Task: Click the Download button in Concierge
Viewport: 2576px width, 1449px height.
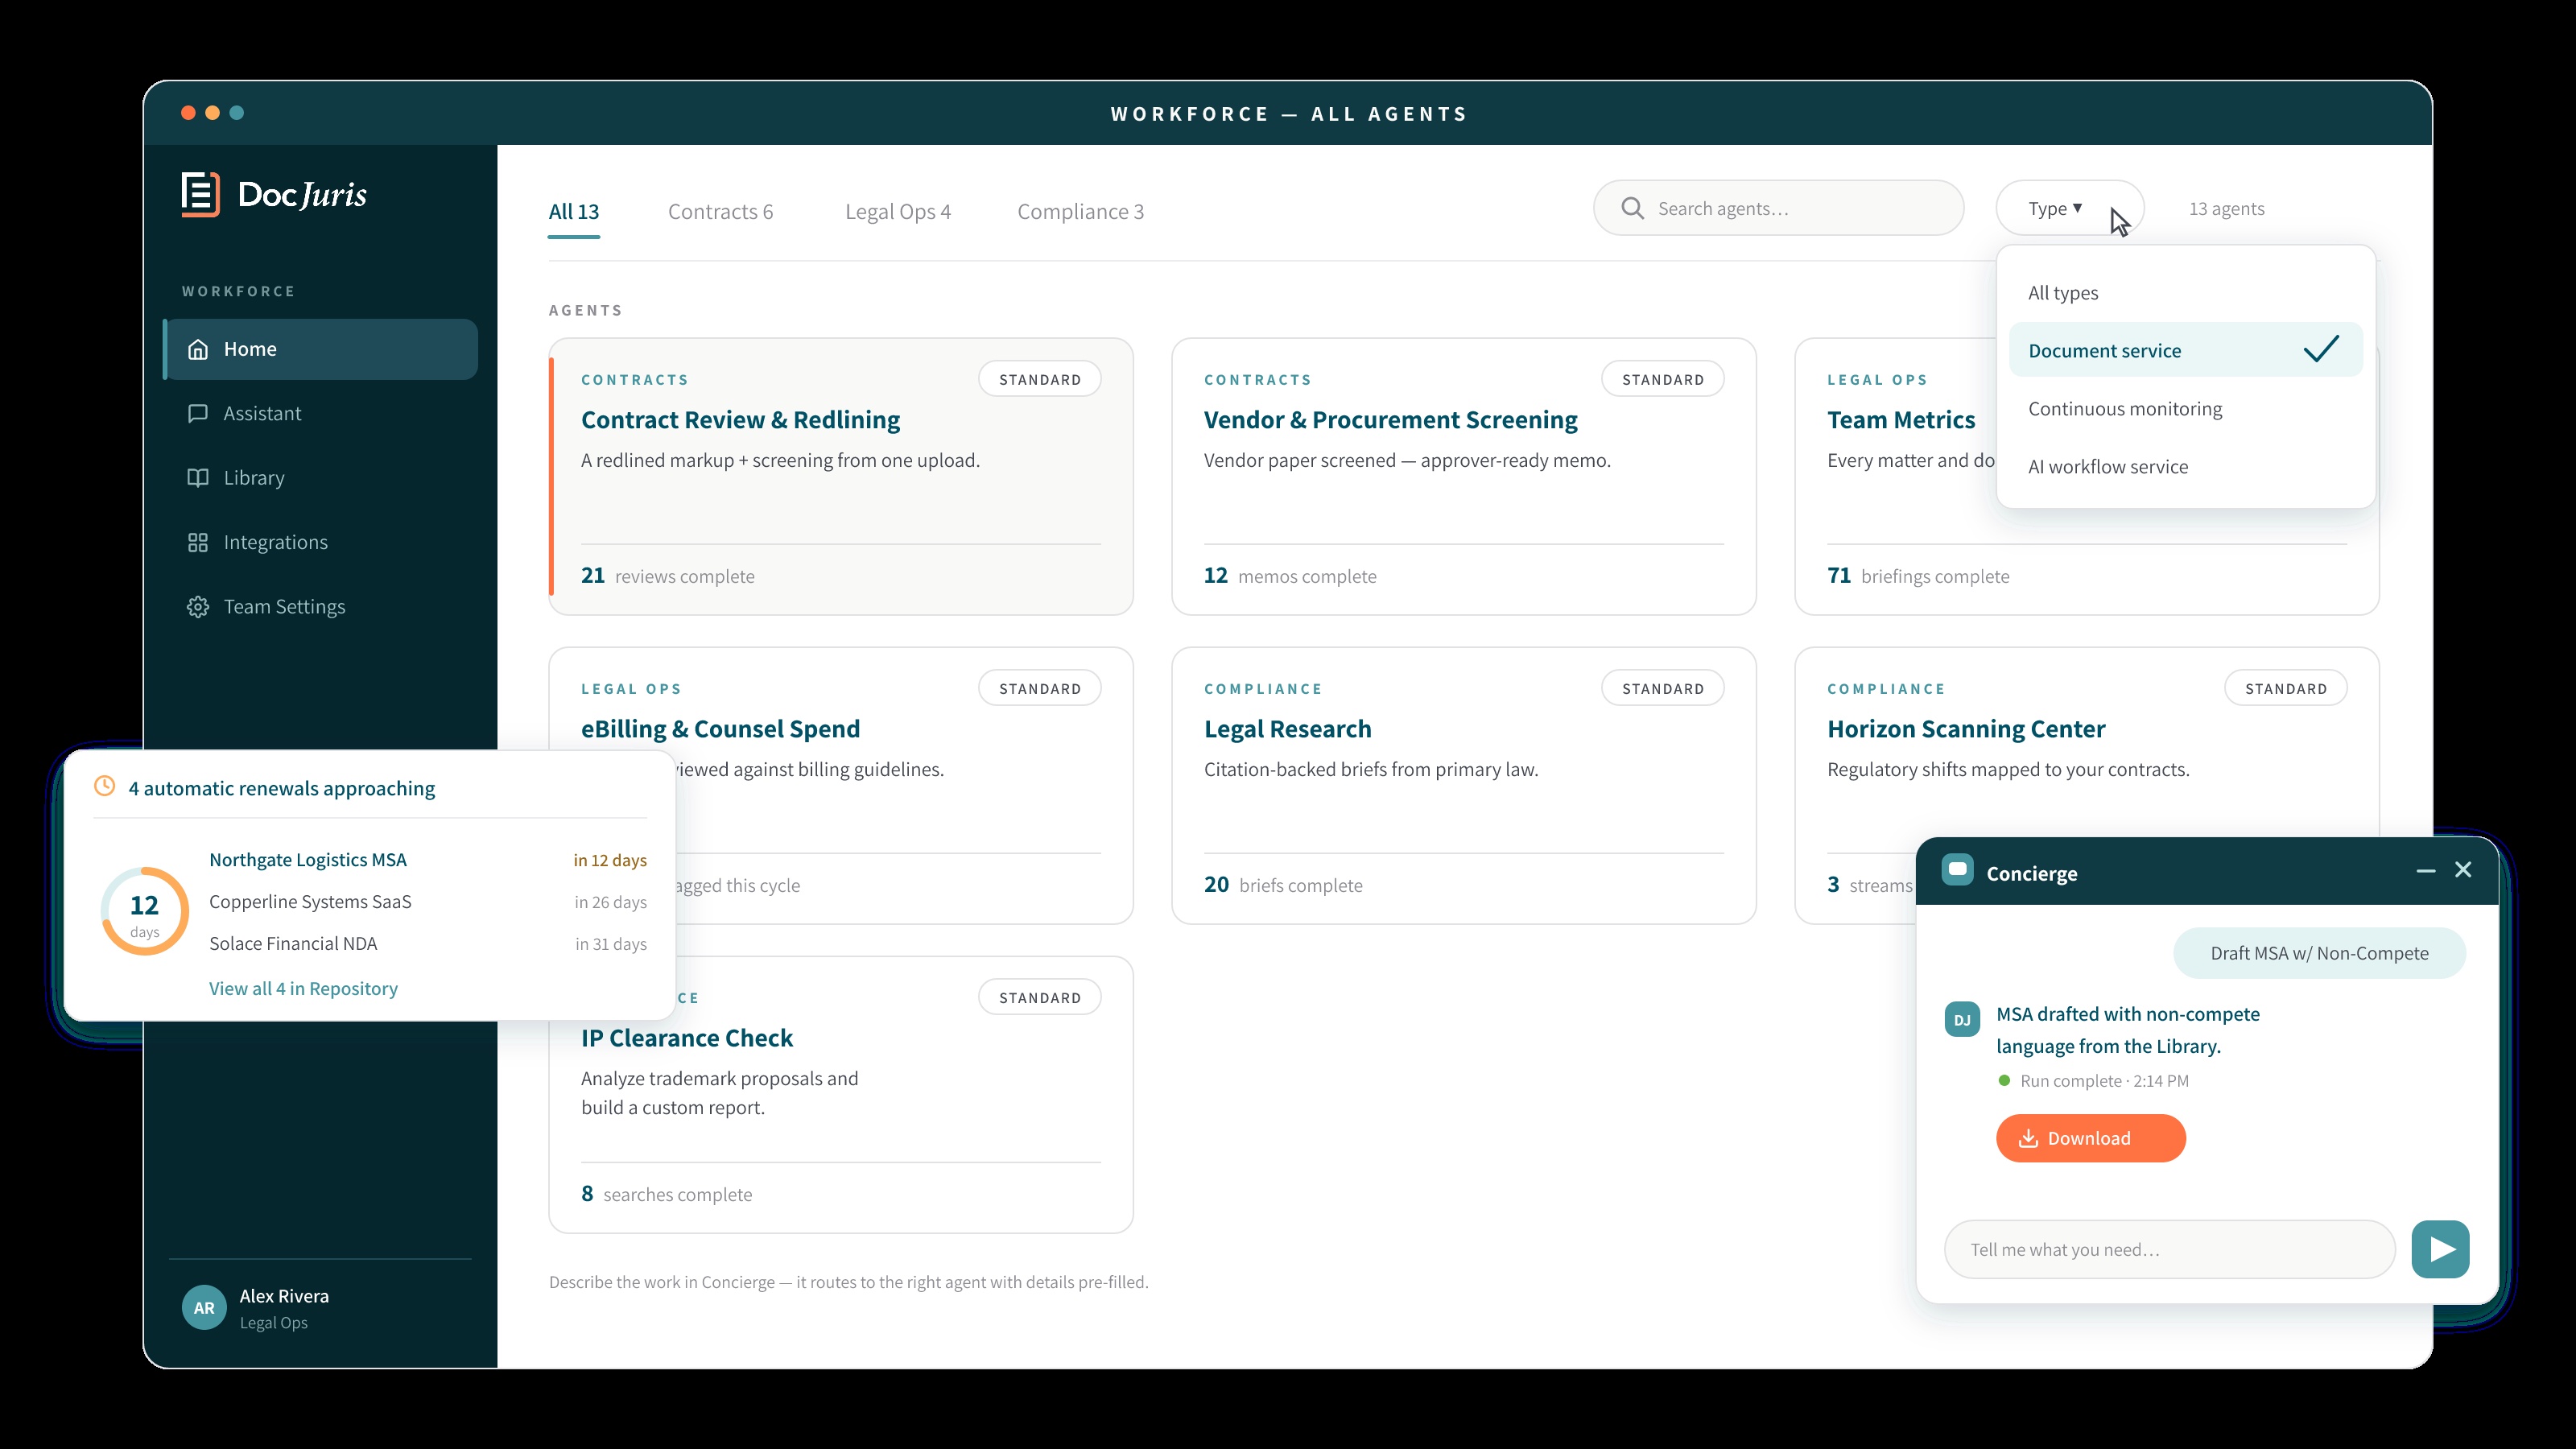Action: click(x=2090, y=1138)
